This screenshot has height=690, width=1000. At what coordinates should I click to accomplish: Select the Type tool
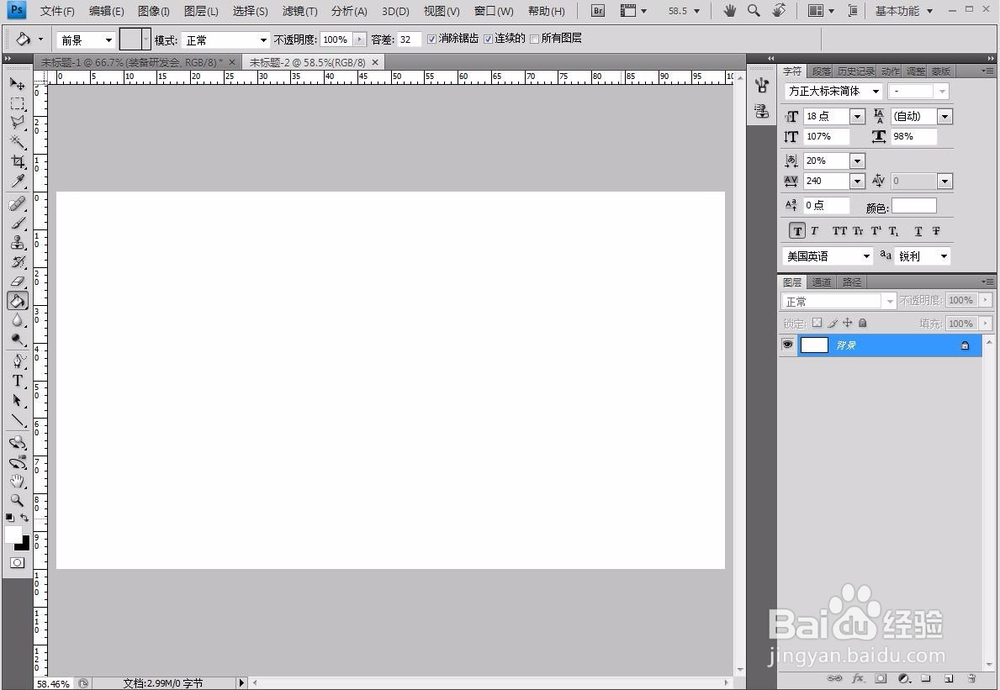(x=17, y=381)
